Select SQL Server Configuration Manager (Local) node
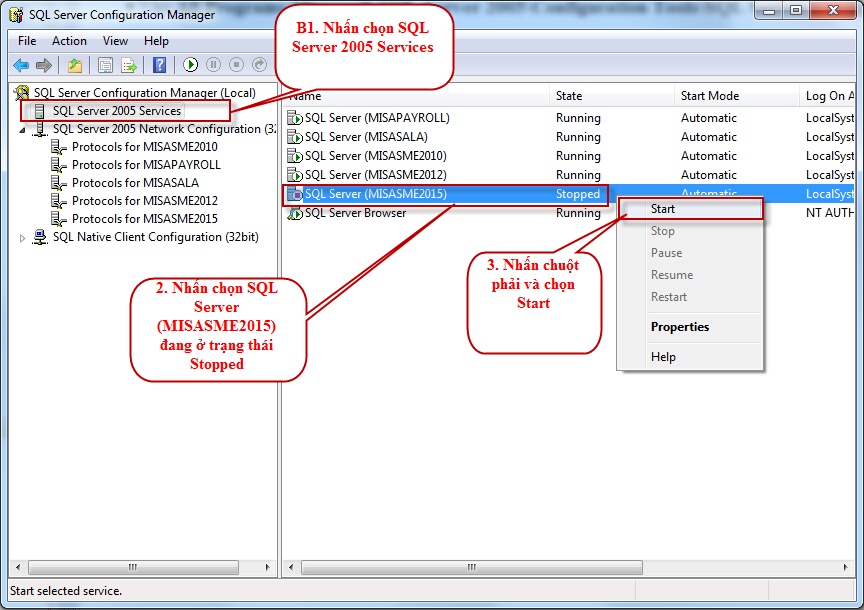 point(144,93)
